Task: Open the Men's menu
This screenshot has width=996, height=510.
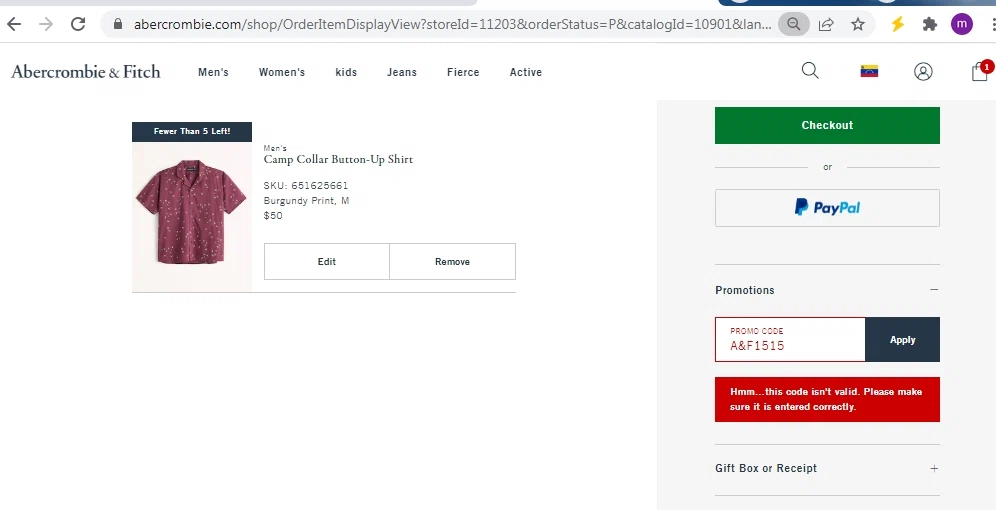Action: [x=213, y=72]
